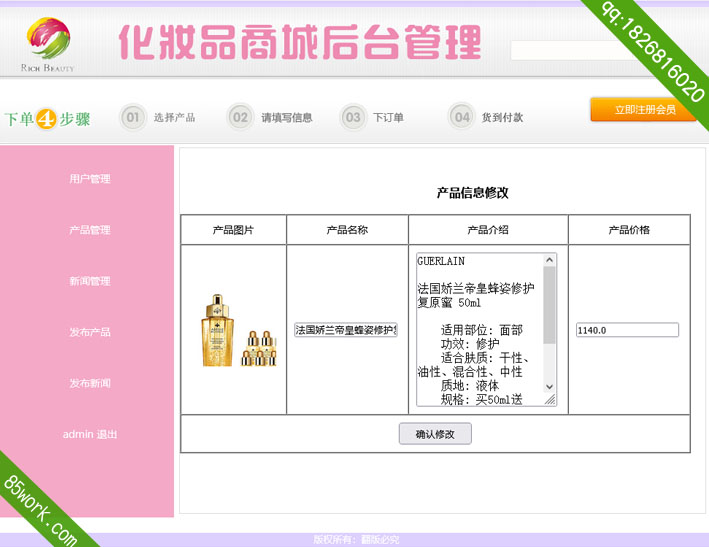Click the 产品价格 column header

click(629, 230)
